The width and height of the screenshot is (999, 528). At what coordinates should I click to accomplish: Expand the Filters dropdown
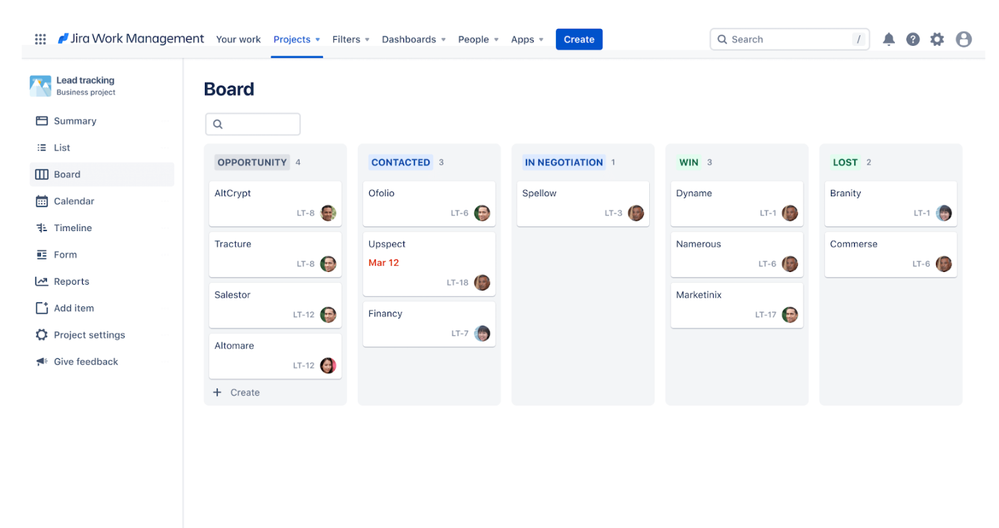tap(350, 39)
